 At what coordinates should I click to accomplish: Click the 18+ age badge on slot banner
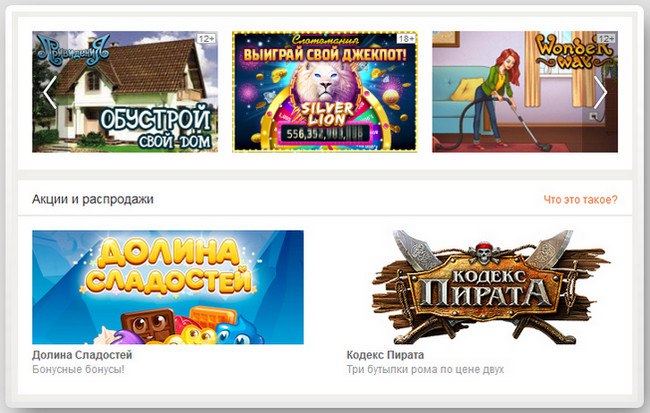406,39
